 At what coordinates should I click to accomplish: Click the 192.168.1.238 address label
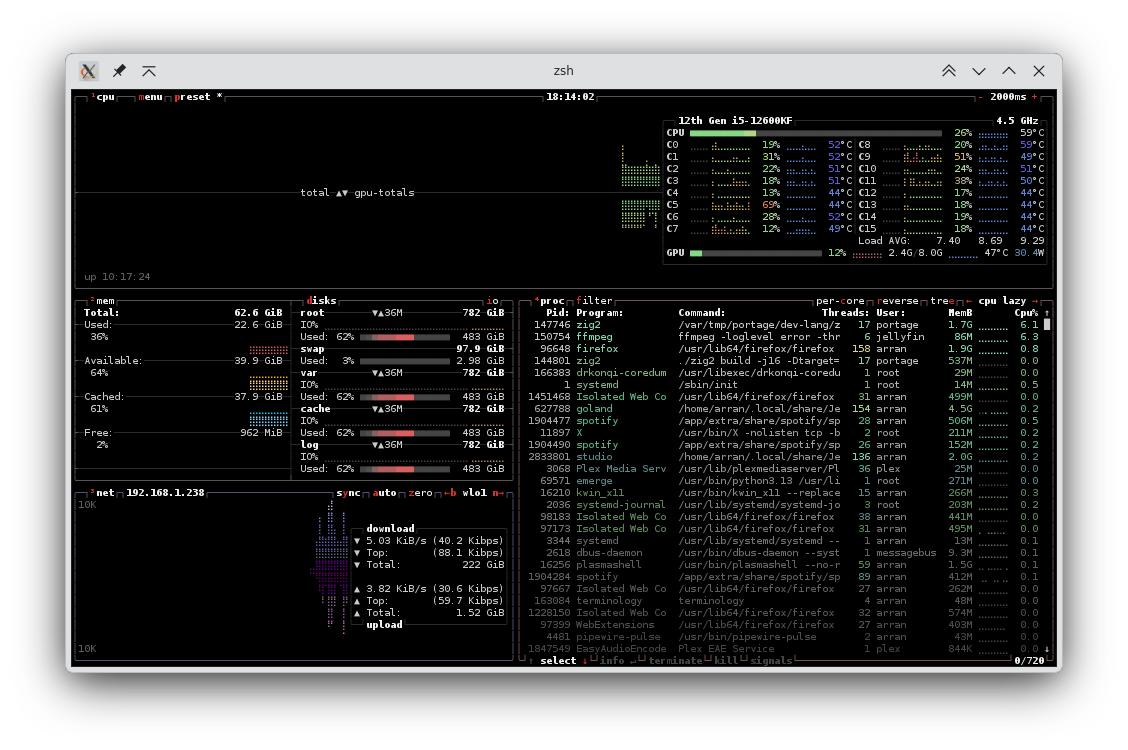(x=165, y=493)
